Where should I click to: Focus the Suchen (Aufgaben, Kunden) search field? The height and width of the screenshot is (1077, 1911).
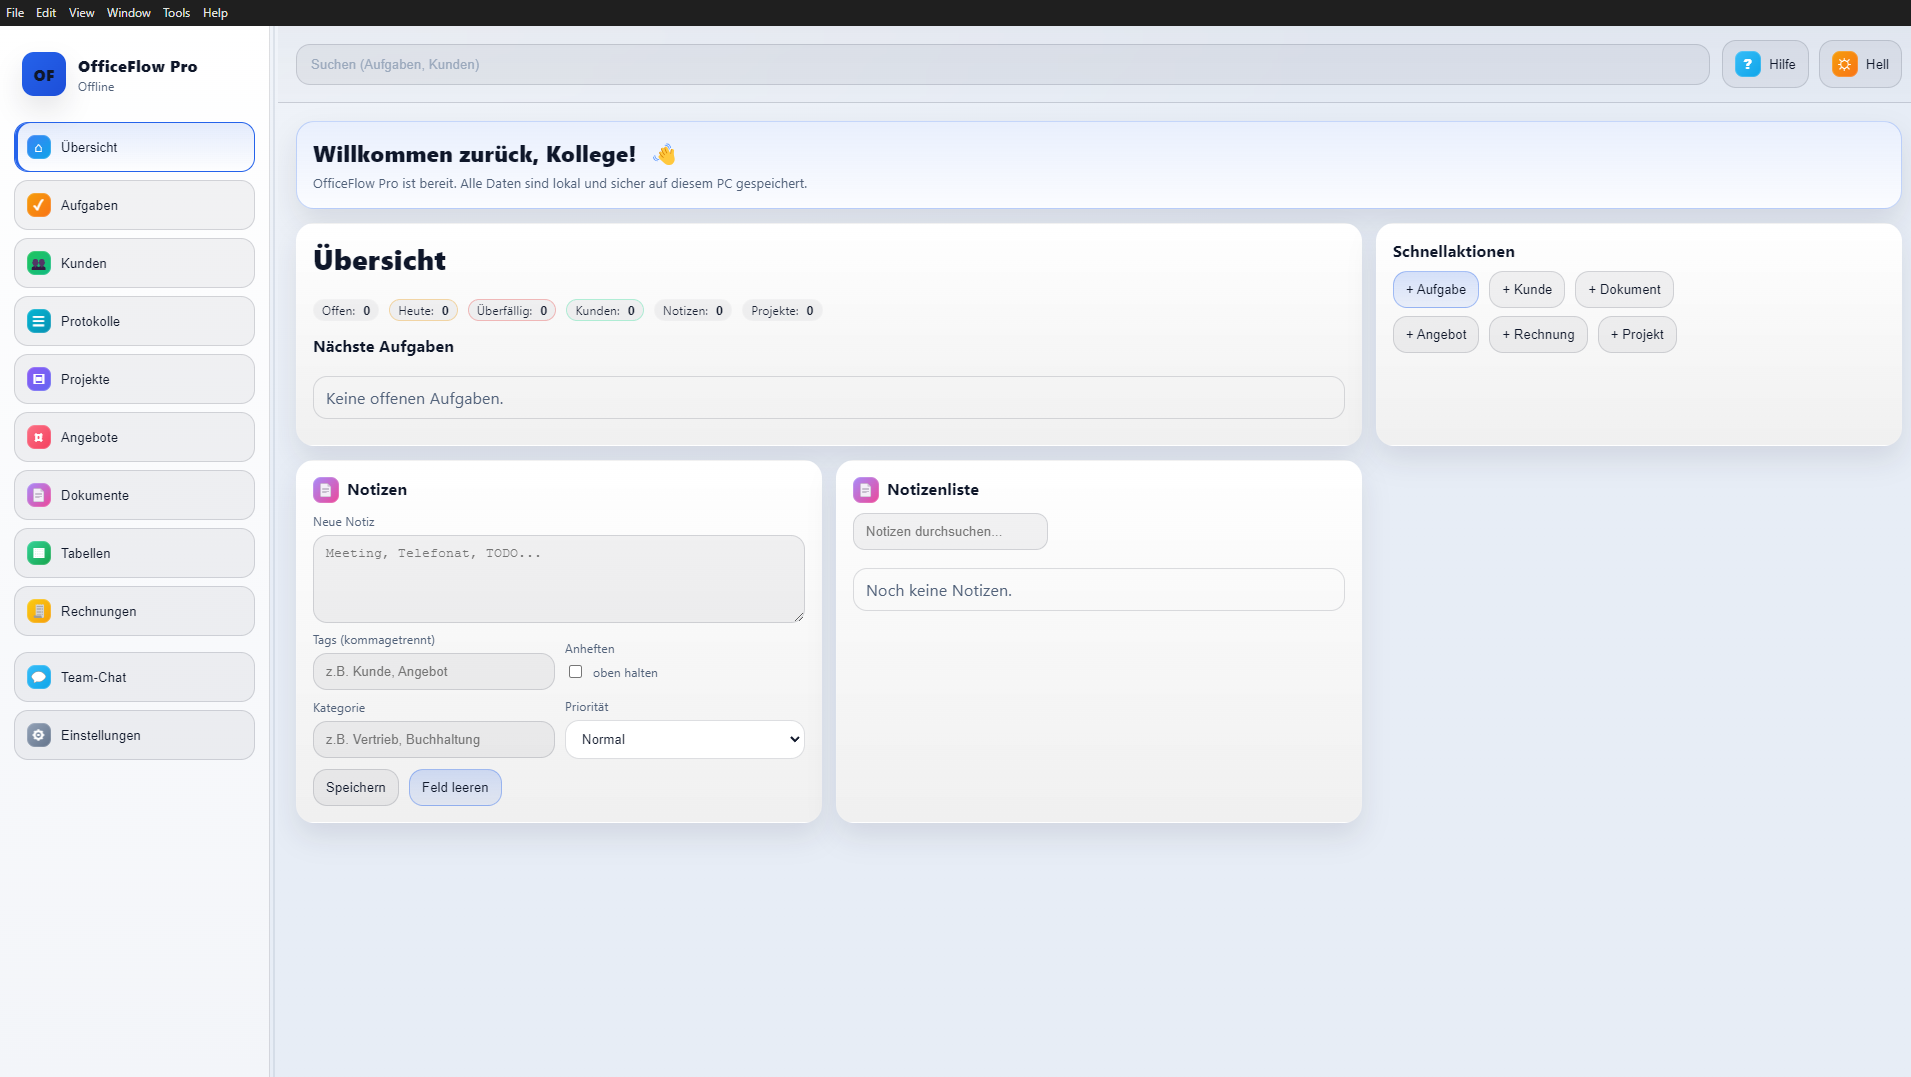(x=1003, y=64)
